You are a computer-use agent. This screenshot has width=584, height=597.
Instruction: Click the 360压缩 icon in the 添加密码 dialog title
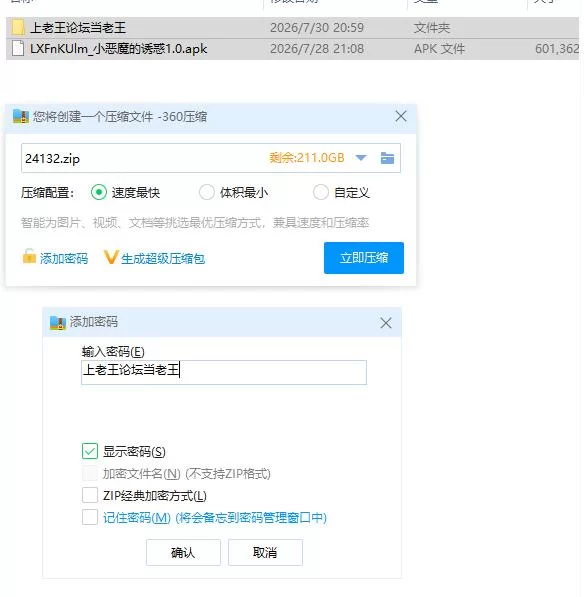click(x=58, y=322)
